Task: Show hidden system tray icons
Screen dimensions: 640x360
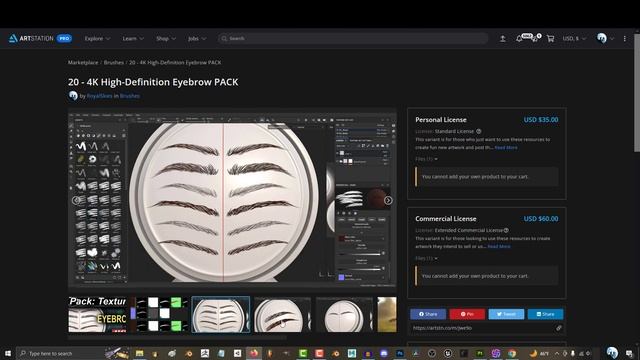Action: click(x=557, y=353)
